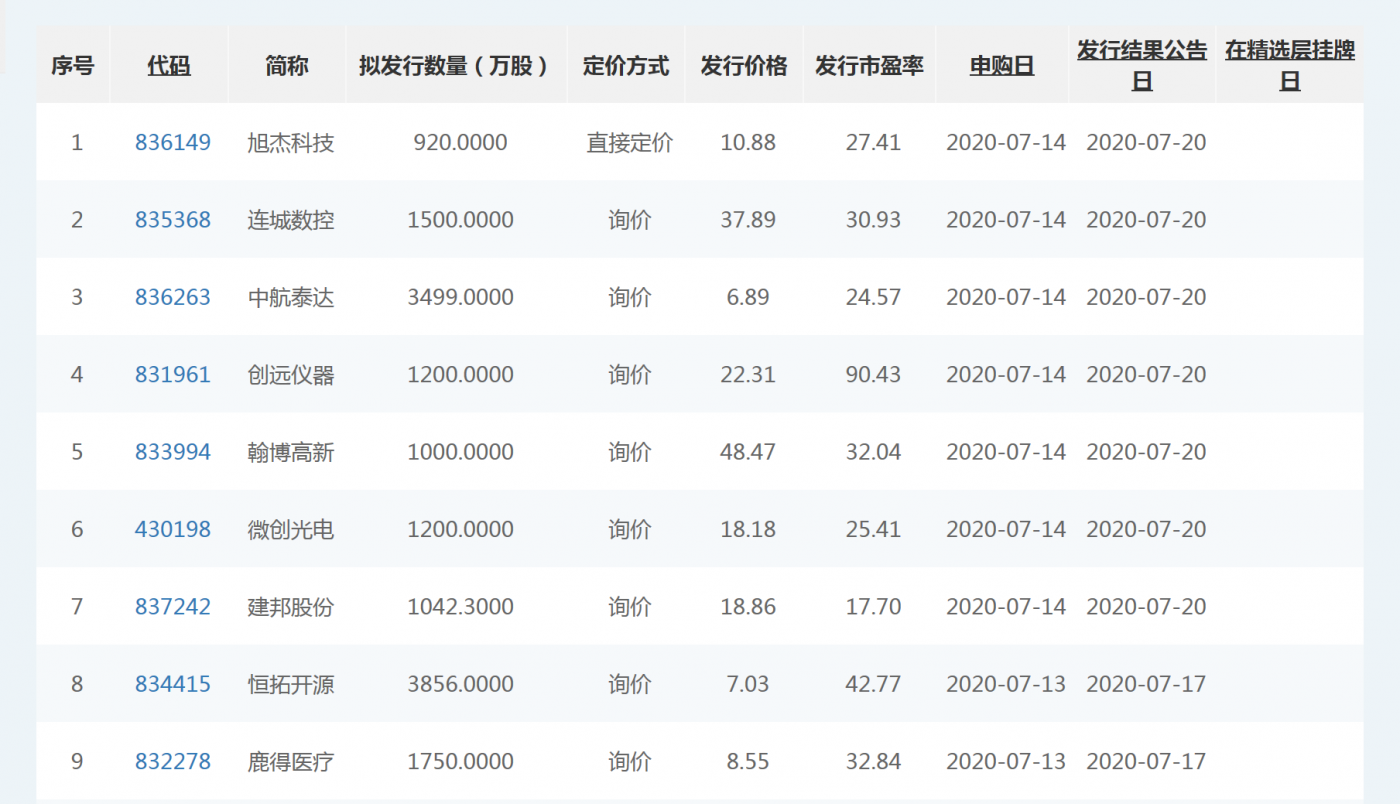Screen dimensions: 1400x804
Task: Click P/E ratio 32.84
Action: tap(873, 762)
